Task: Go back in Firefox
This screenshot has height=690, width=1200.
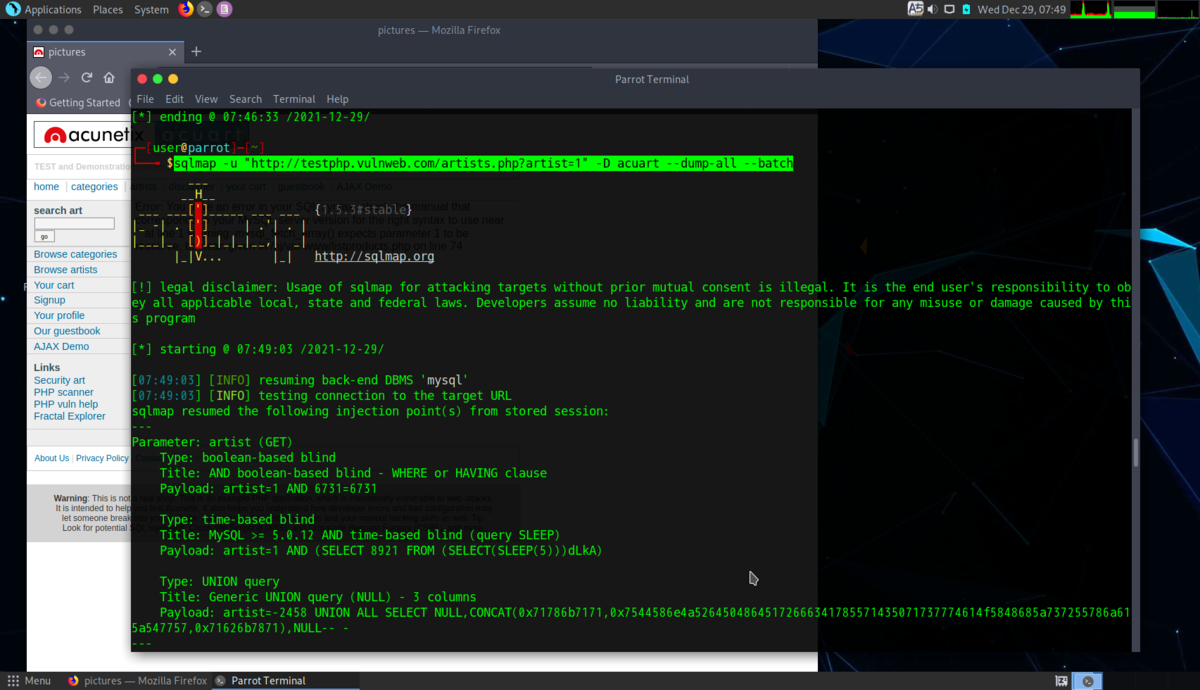Action: click(x=41, y=77)
